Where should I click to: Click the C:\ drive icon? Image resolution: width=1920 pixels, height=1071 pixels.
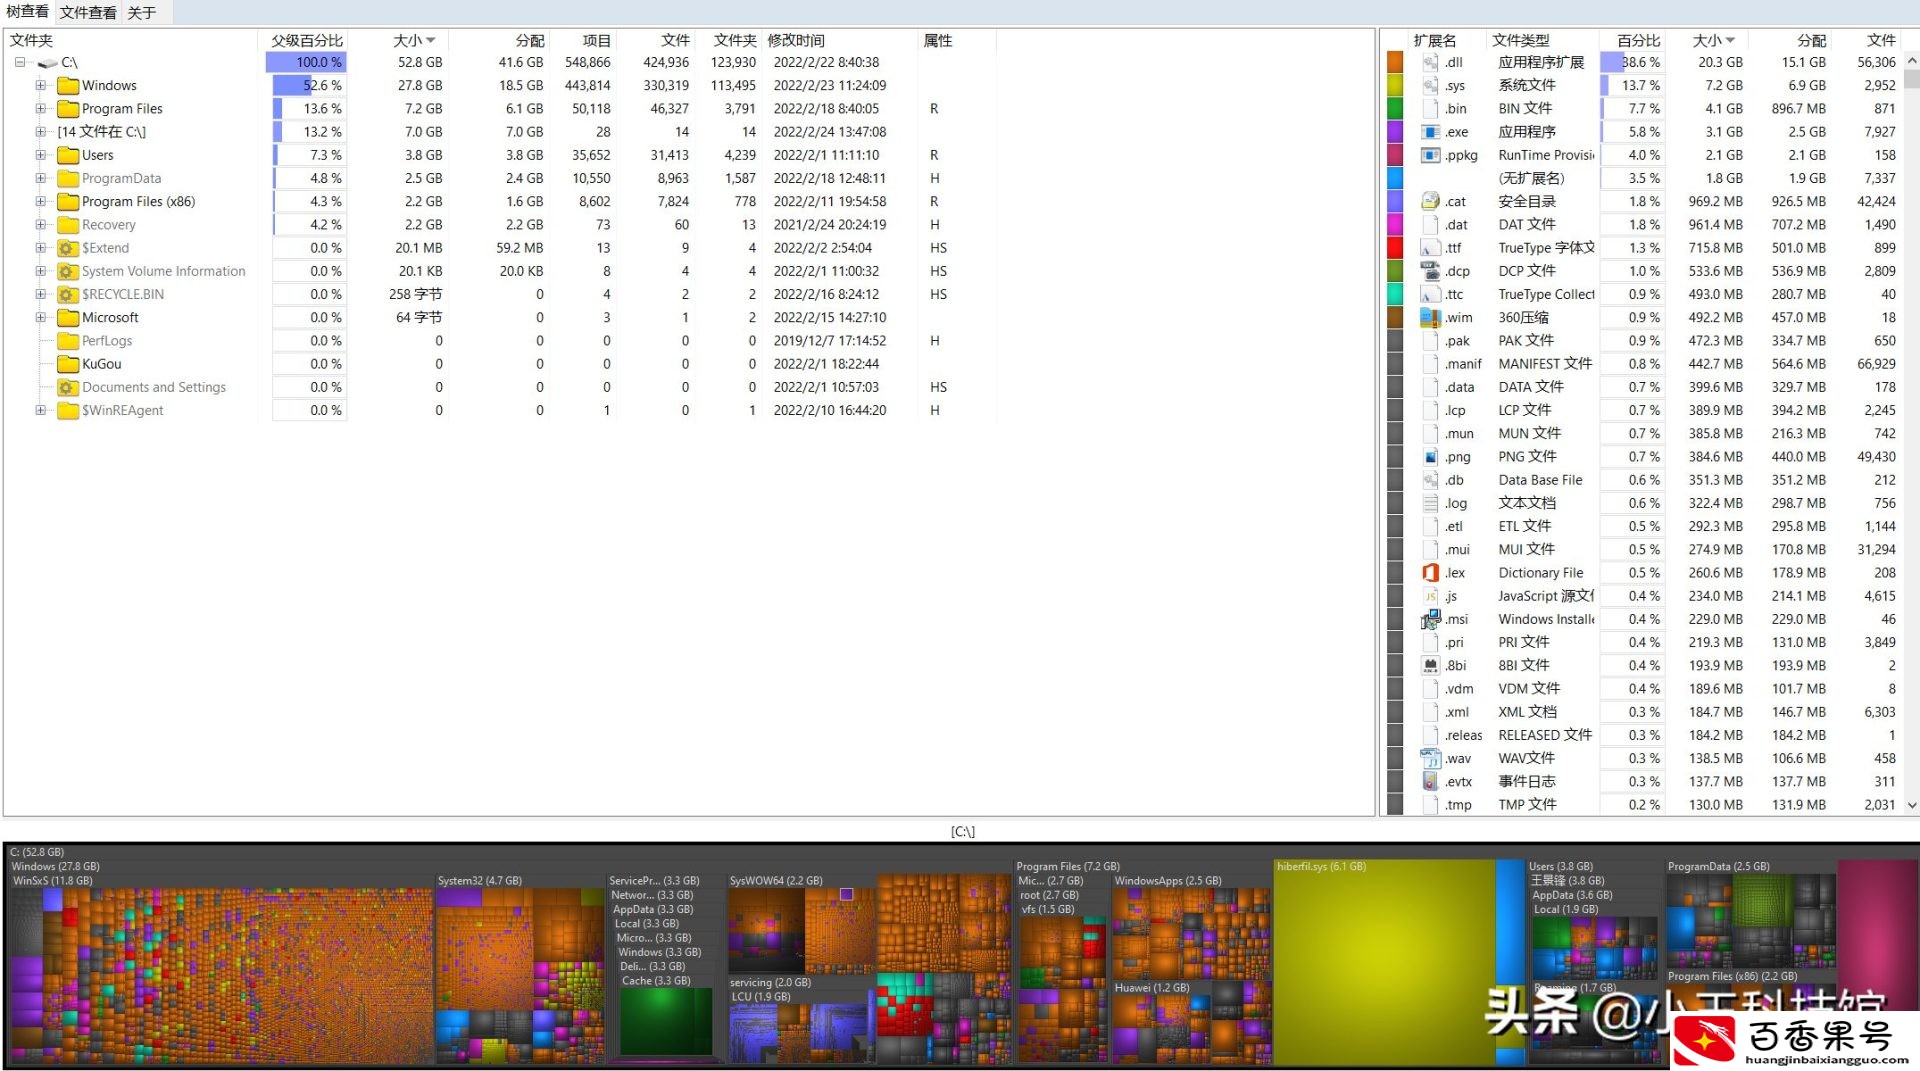click(x=47, y=62)
